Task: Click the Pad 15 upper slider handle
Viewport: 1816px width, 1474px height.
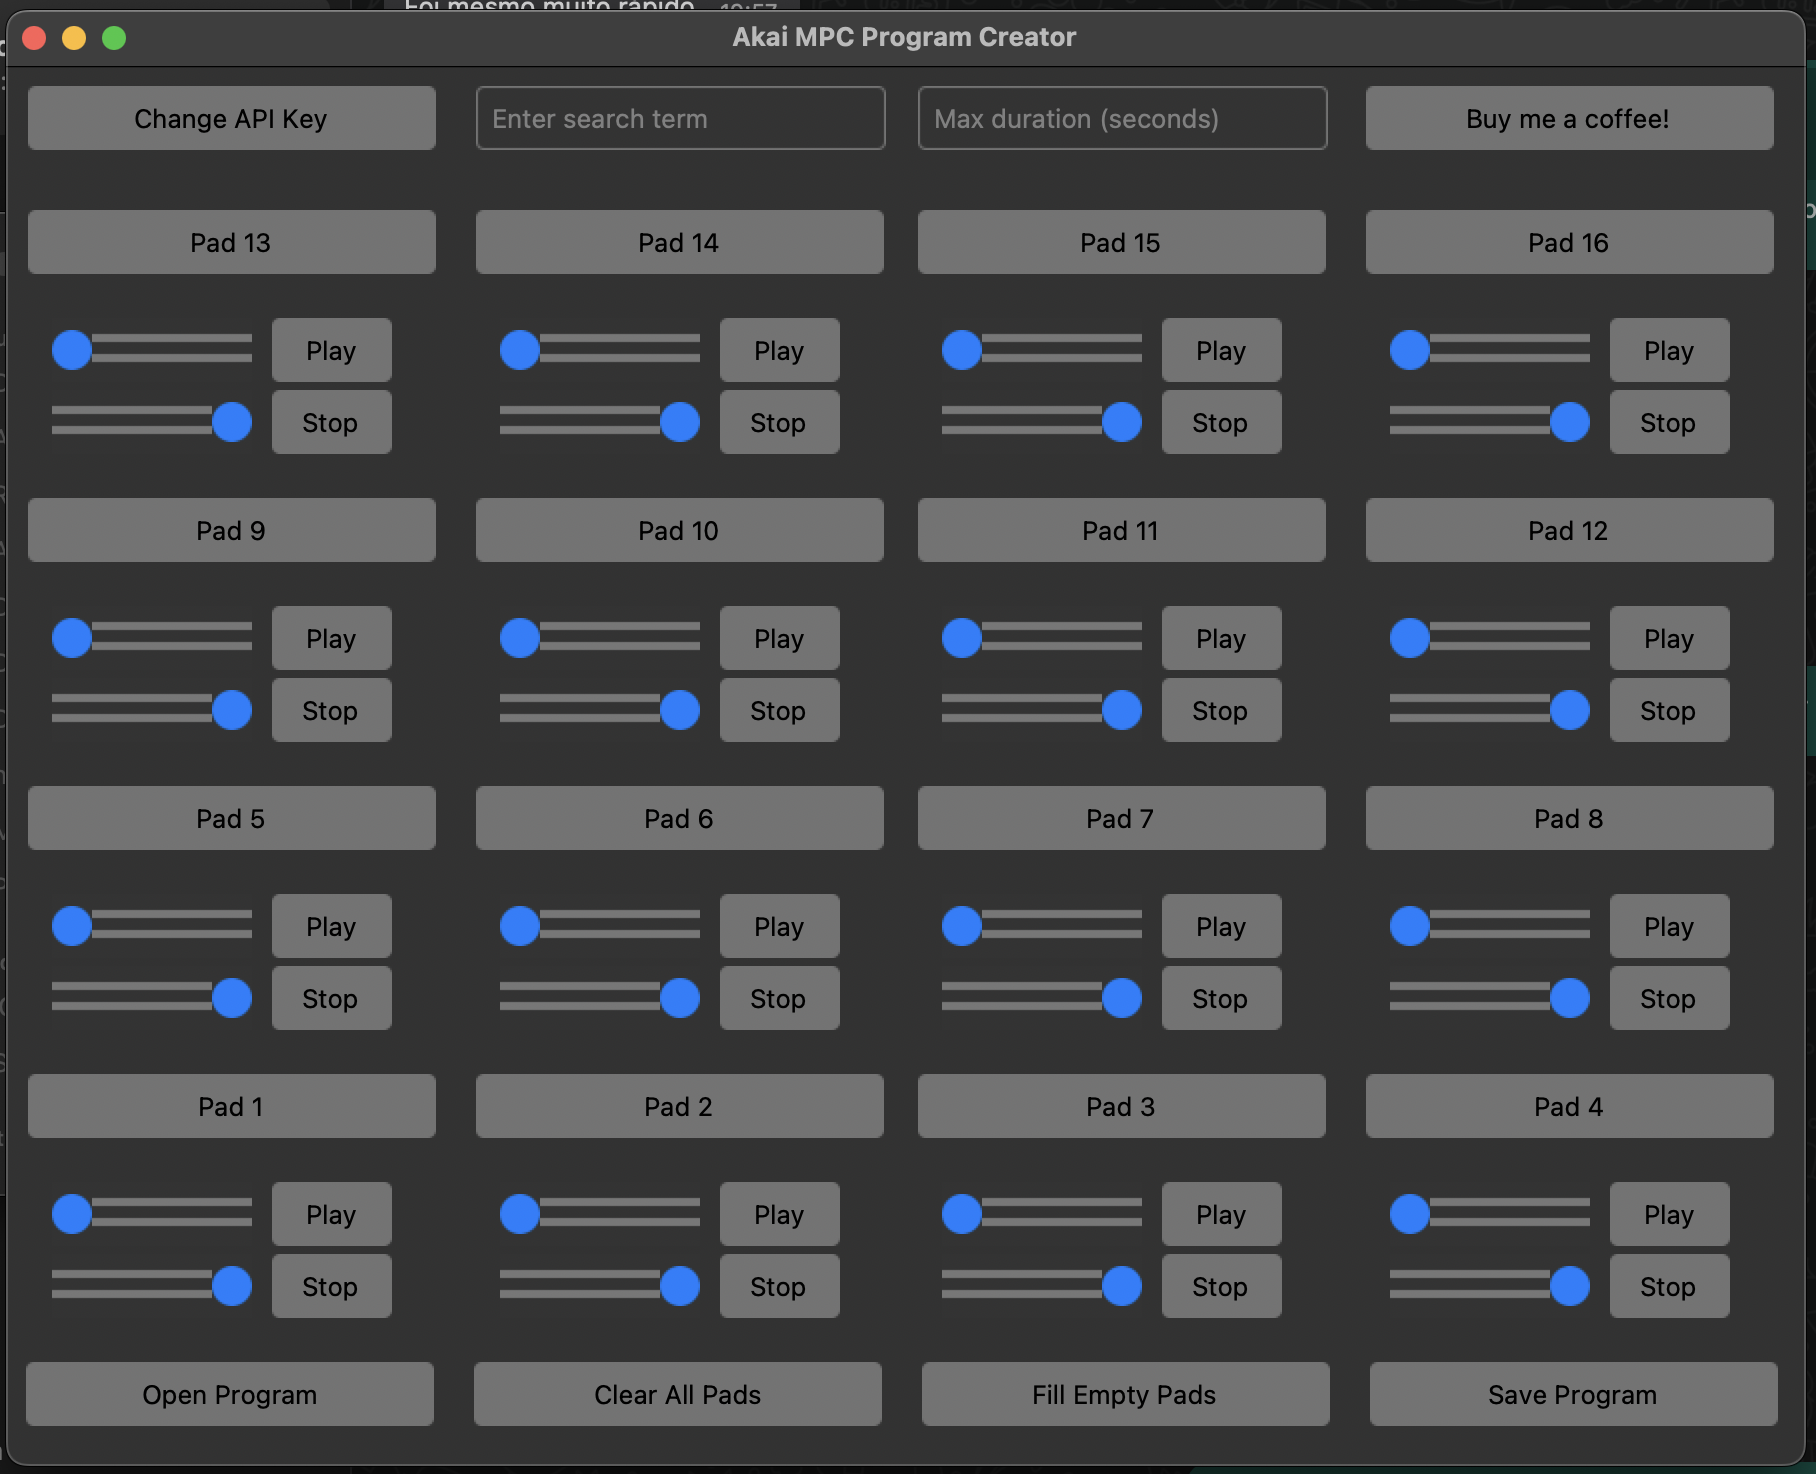Action: coord(962,350)
